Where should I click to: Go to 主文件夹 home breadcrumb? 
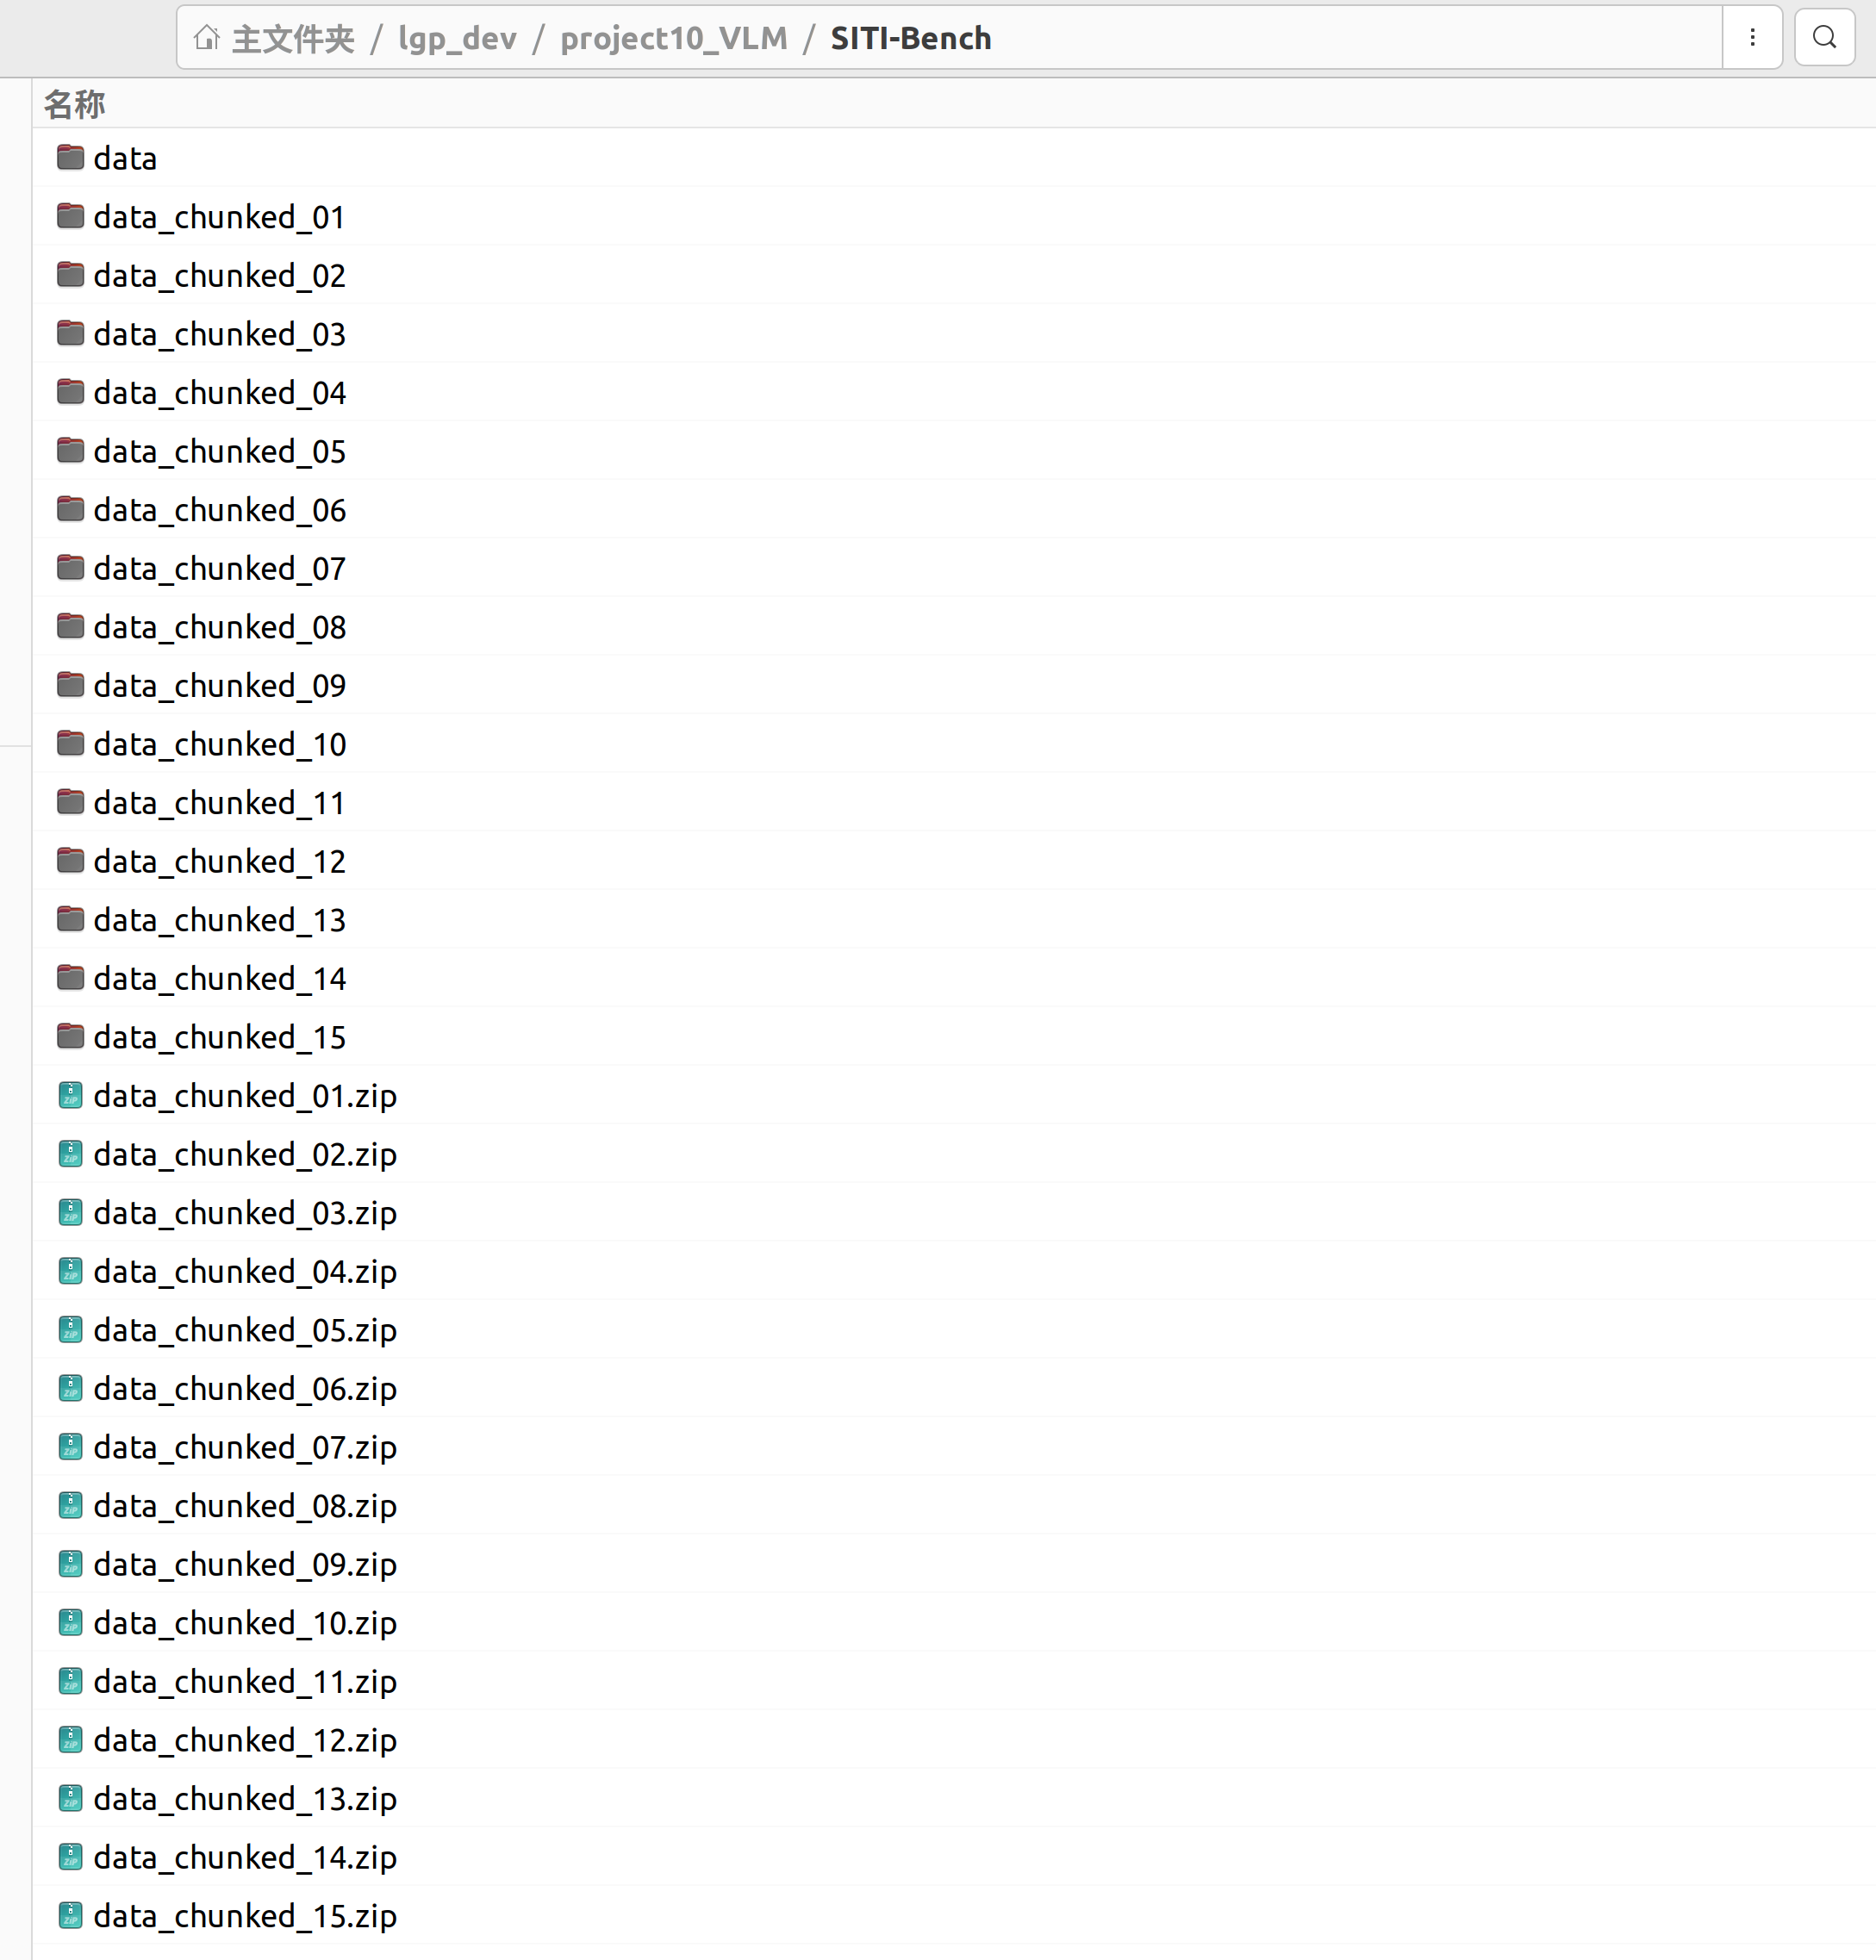293,38
